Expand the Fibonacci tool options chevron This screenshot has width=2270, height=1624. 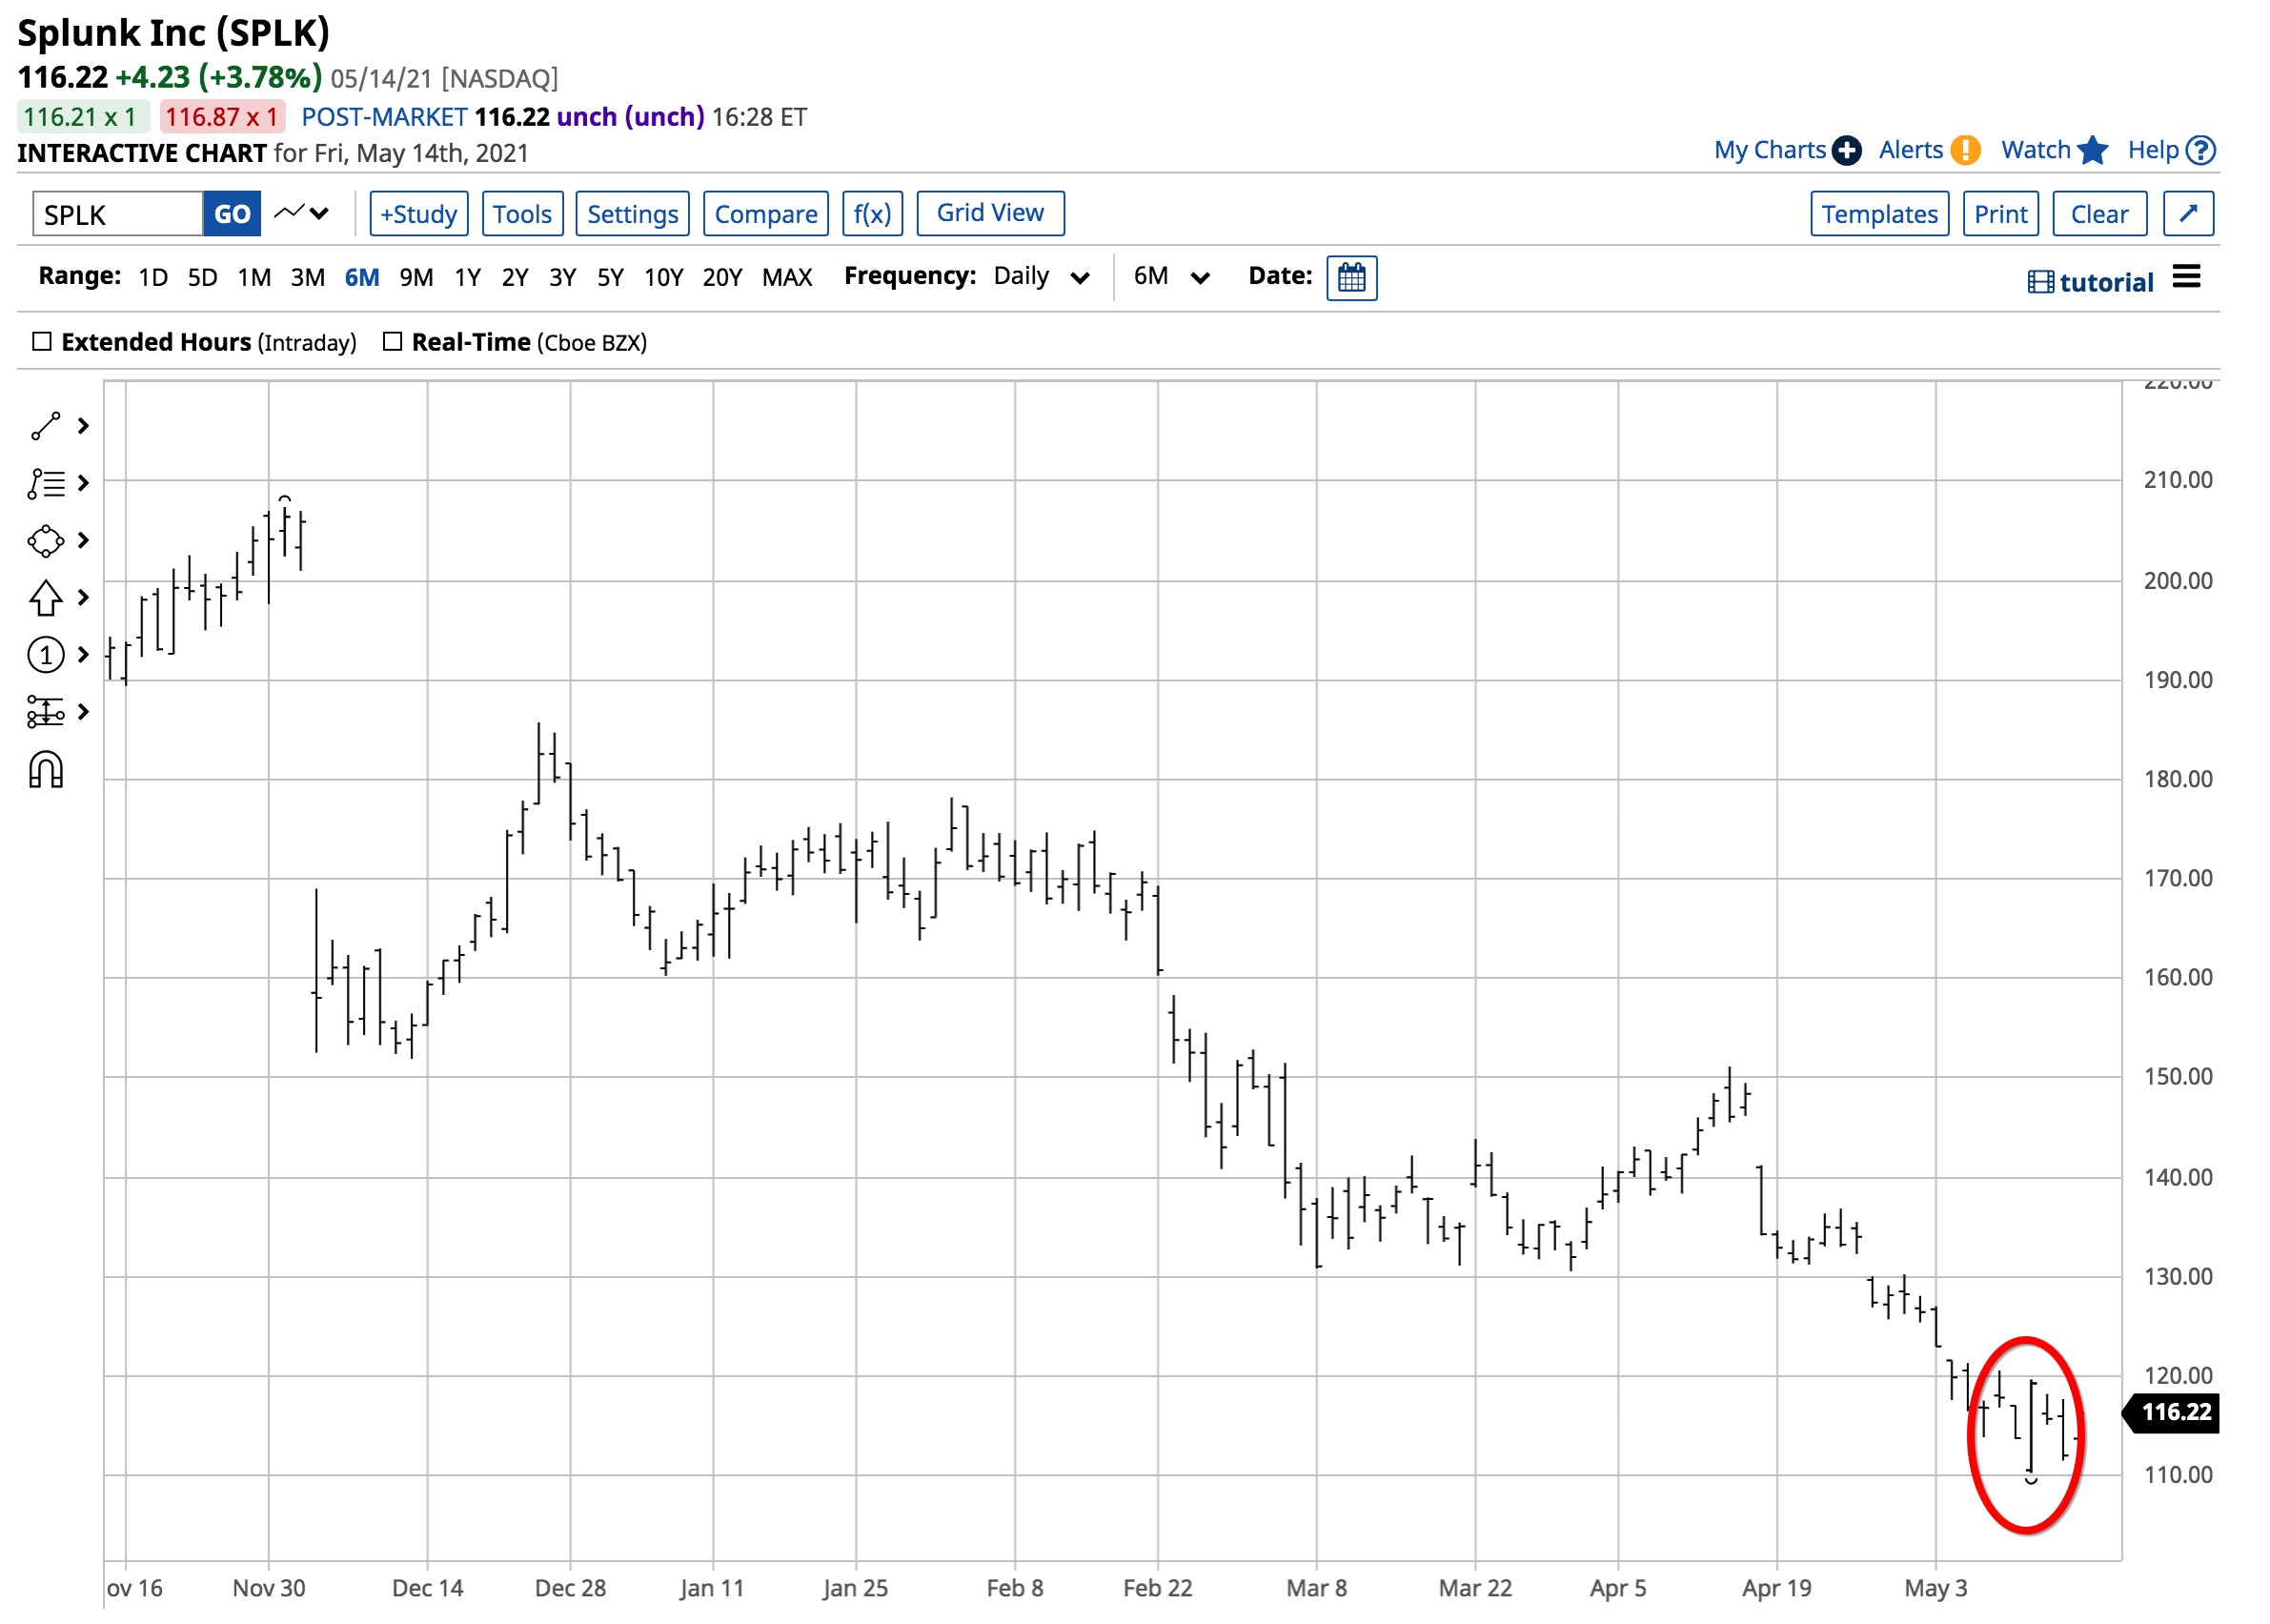84,484
